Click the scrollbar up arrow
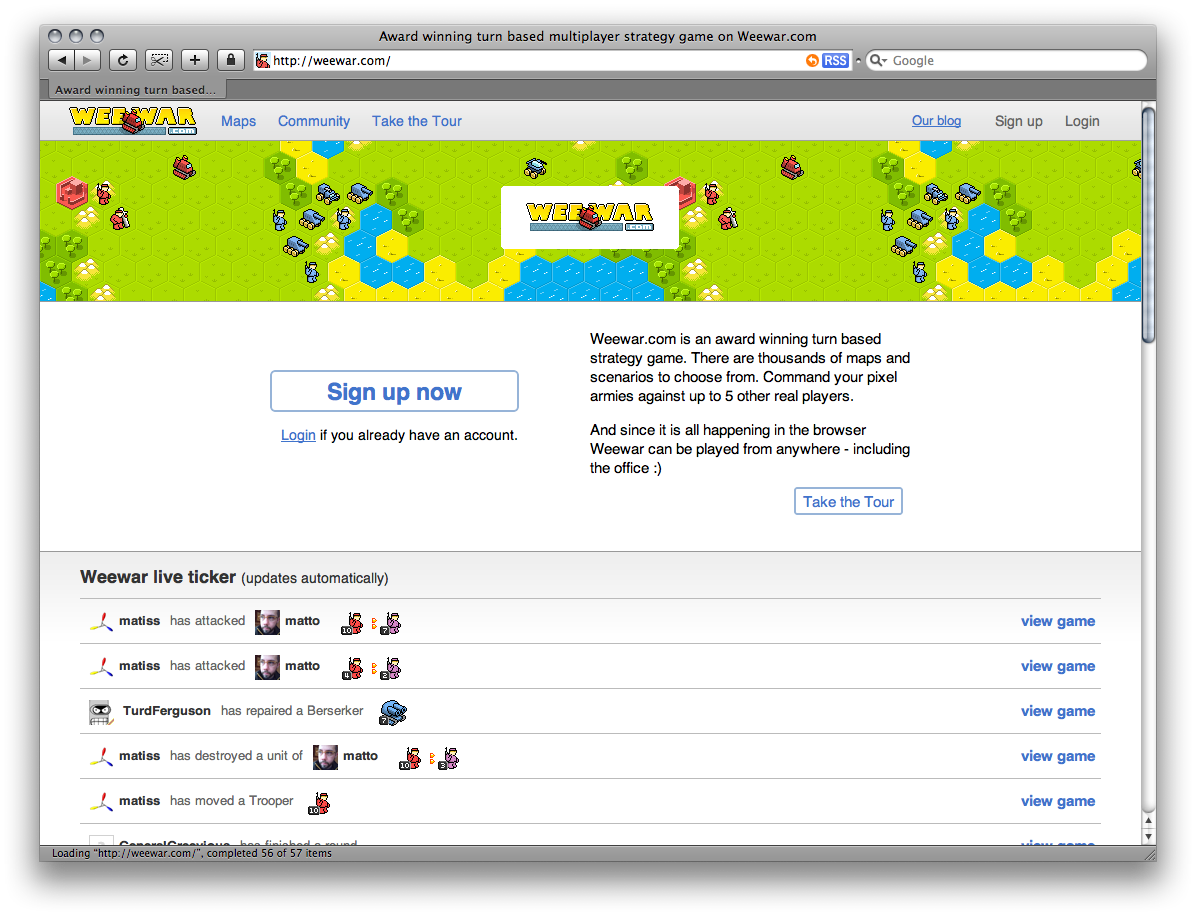The width and height of the screenshot is (1196, 916). point(1149,821)
